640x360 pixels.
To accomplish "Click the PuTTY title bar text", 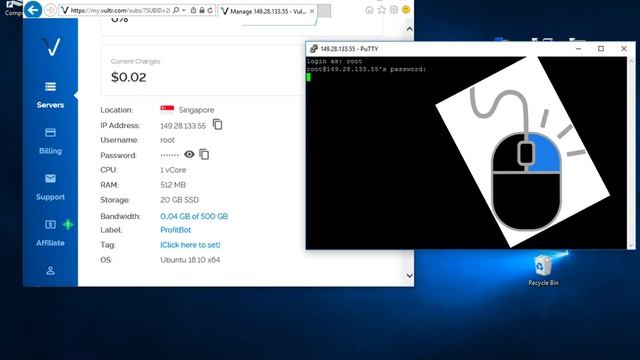I will coord(349,49).
